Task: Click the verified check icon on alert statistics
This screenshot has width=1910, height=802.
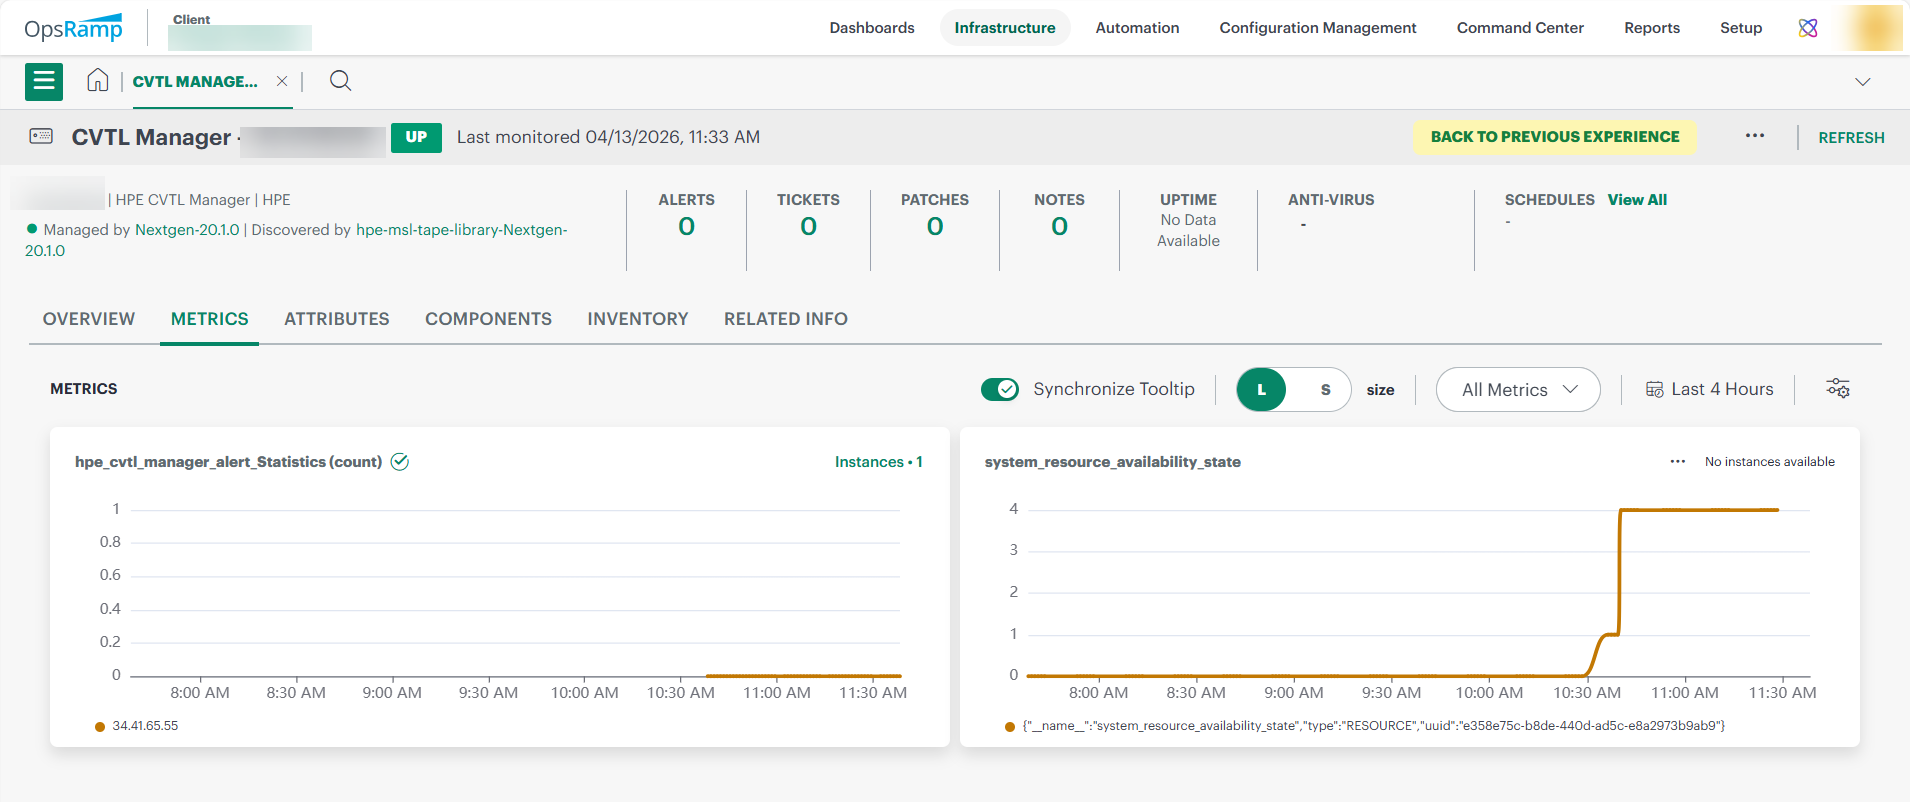Action: click(400, 462)
